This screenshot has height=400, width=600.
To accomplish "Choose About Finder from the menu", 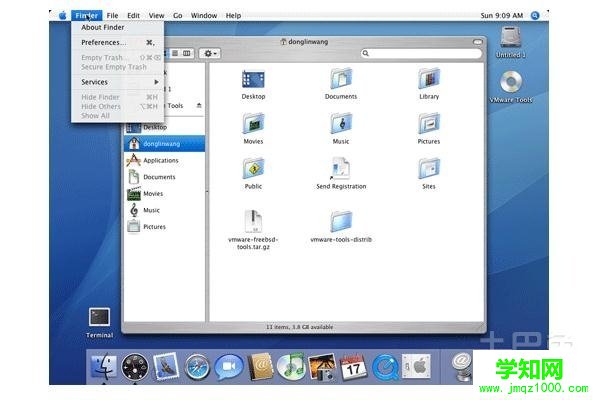I will [x=117, y=27].
